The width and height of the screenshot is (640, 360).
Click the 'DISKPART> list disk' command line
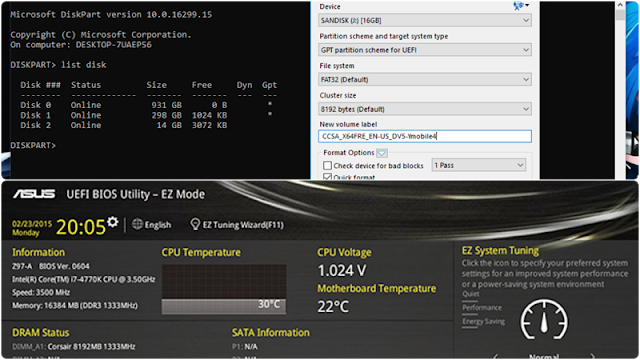tap(58, 65)
